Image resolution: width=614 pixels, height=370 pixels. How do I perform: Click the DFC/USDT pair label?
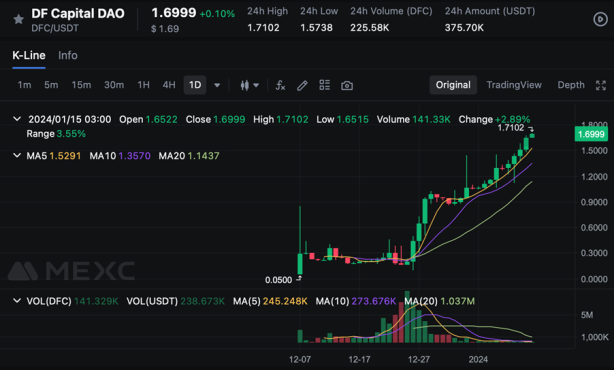pos(55,28)
